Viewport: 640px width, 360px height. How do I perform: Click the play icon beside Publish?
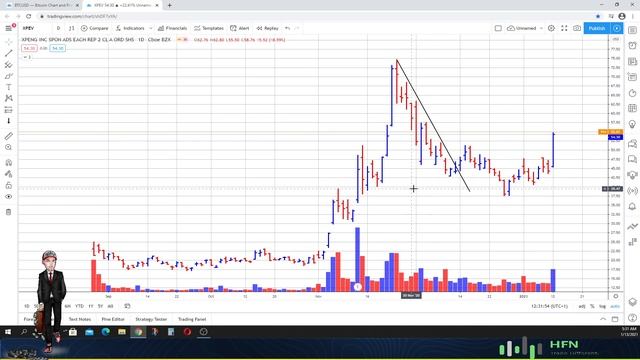click(x=616, y=28)
